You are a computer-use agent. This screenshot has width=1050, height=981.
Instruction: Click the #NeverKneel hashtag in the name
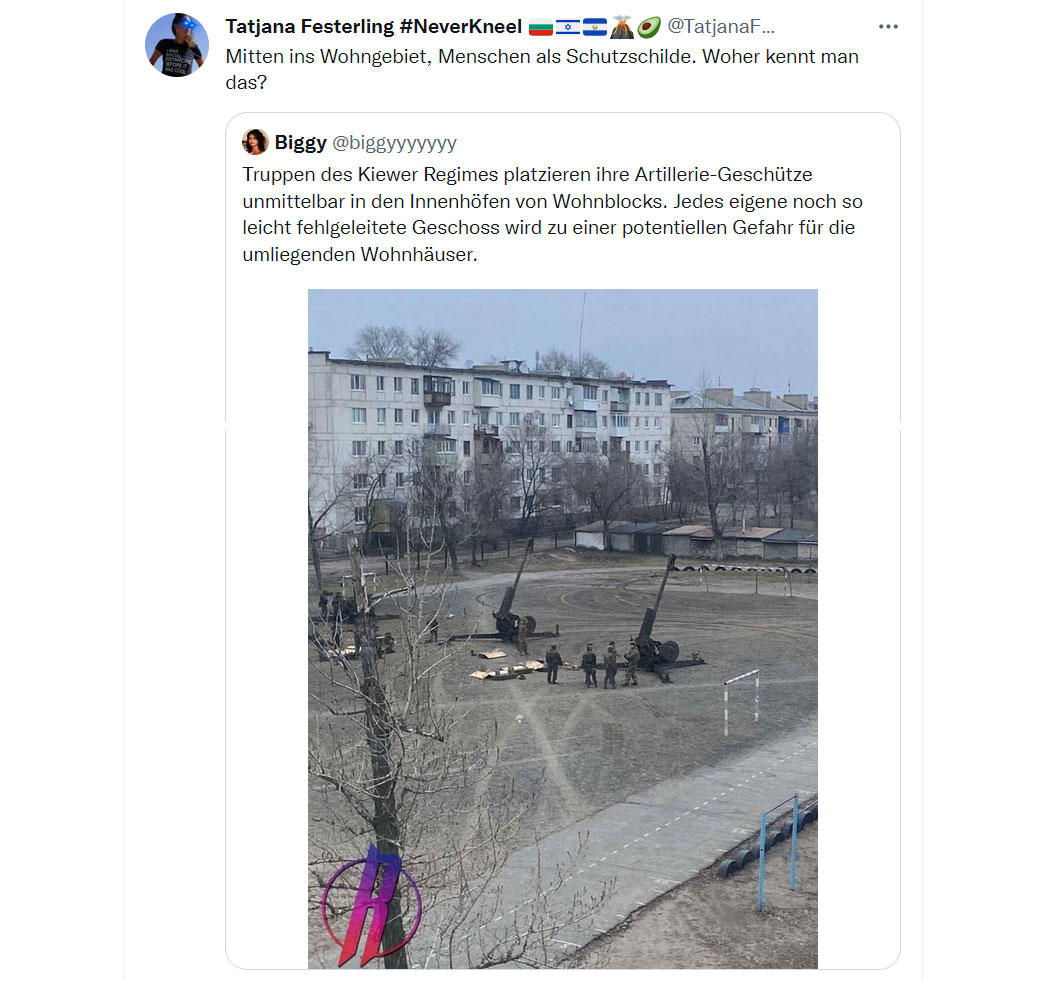point(460,27)
